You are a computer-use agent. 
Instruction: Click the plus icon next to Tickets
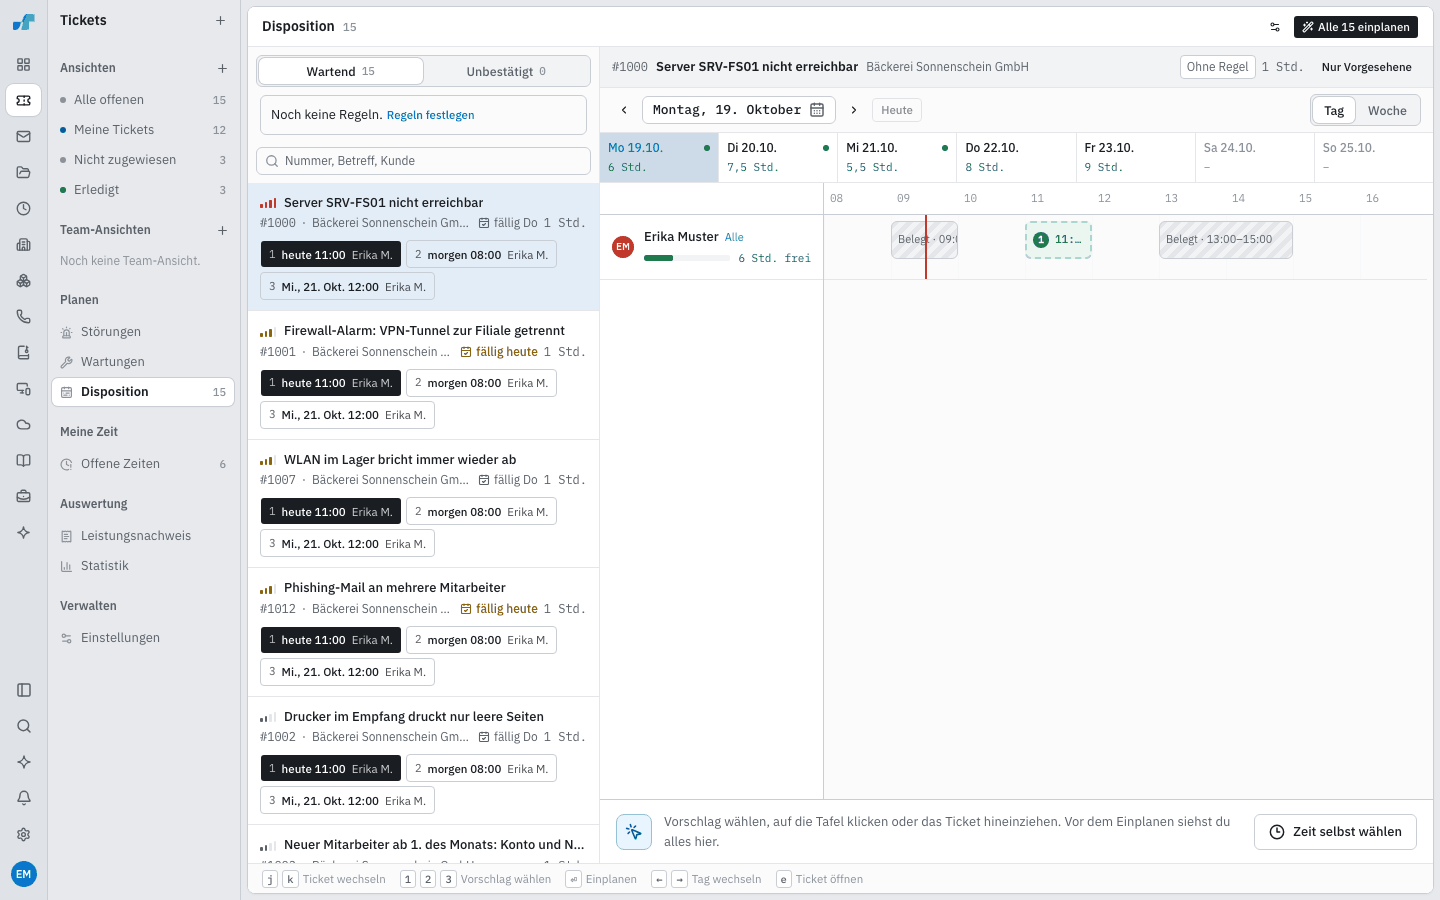click(221, 20)
